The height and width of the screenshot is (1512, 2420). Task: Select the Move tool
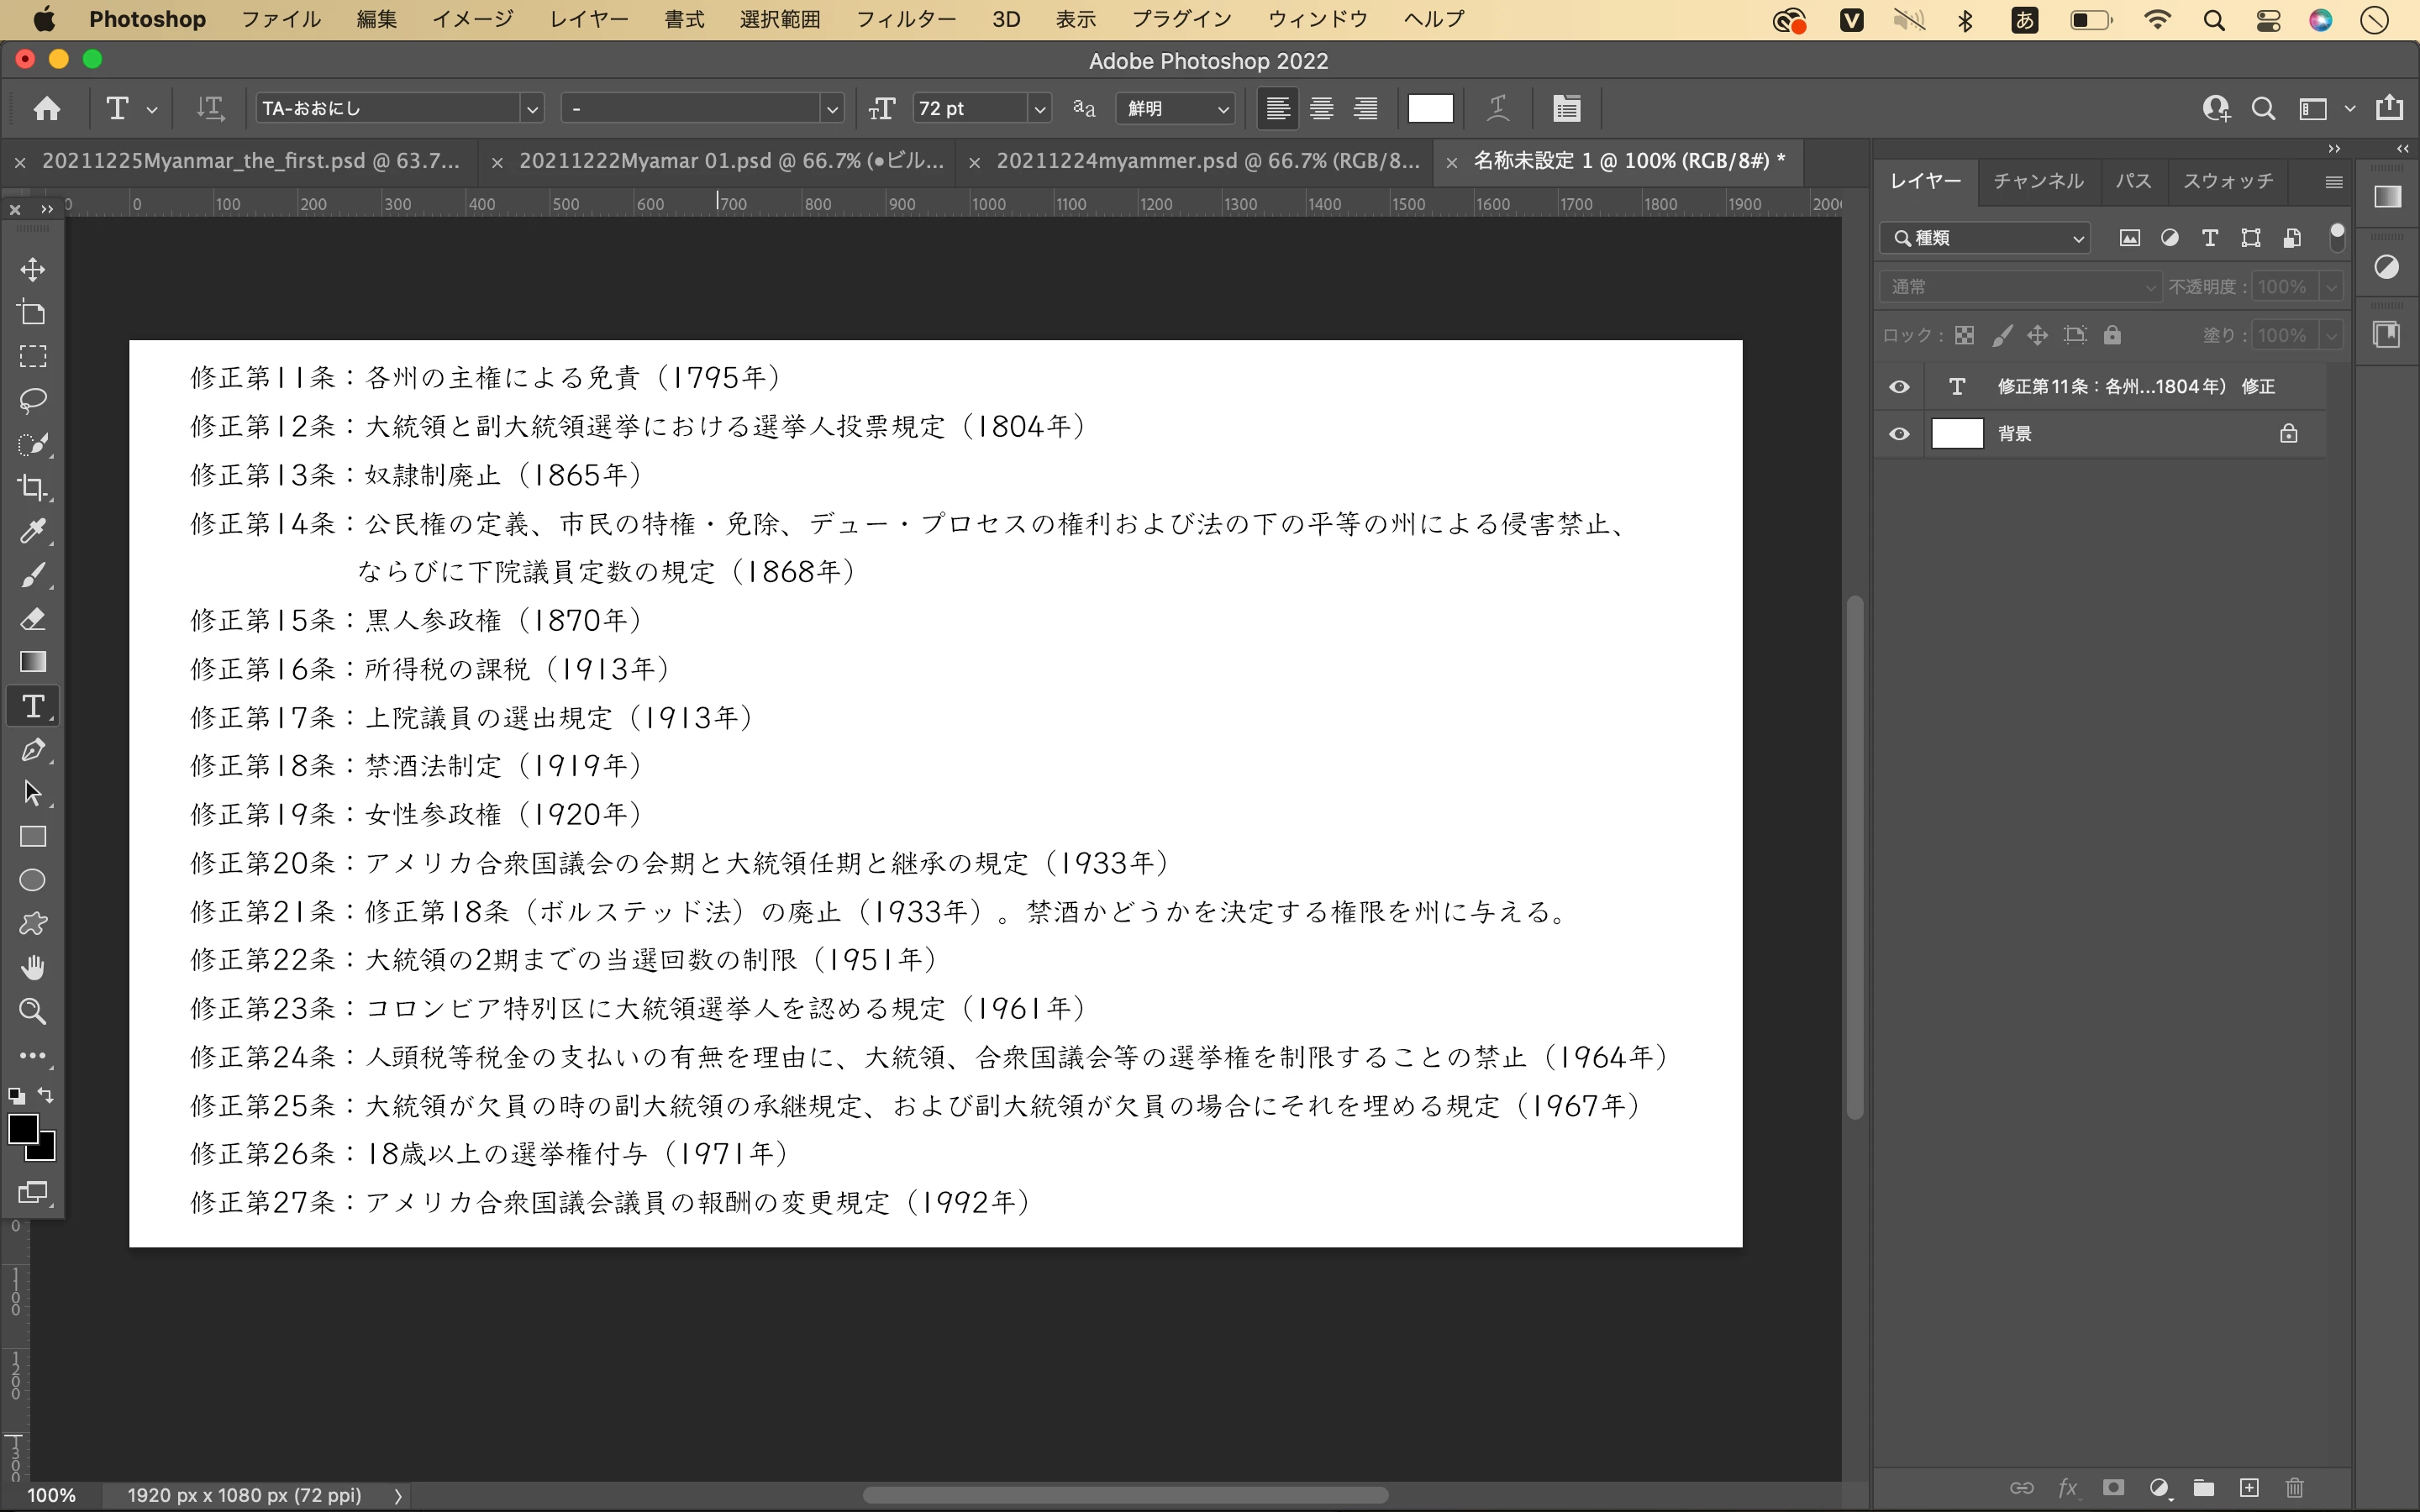pyautogui.click(x=33, y=270)
